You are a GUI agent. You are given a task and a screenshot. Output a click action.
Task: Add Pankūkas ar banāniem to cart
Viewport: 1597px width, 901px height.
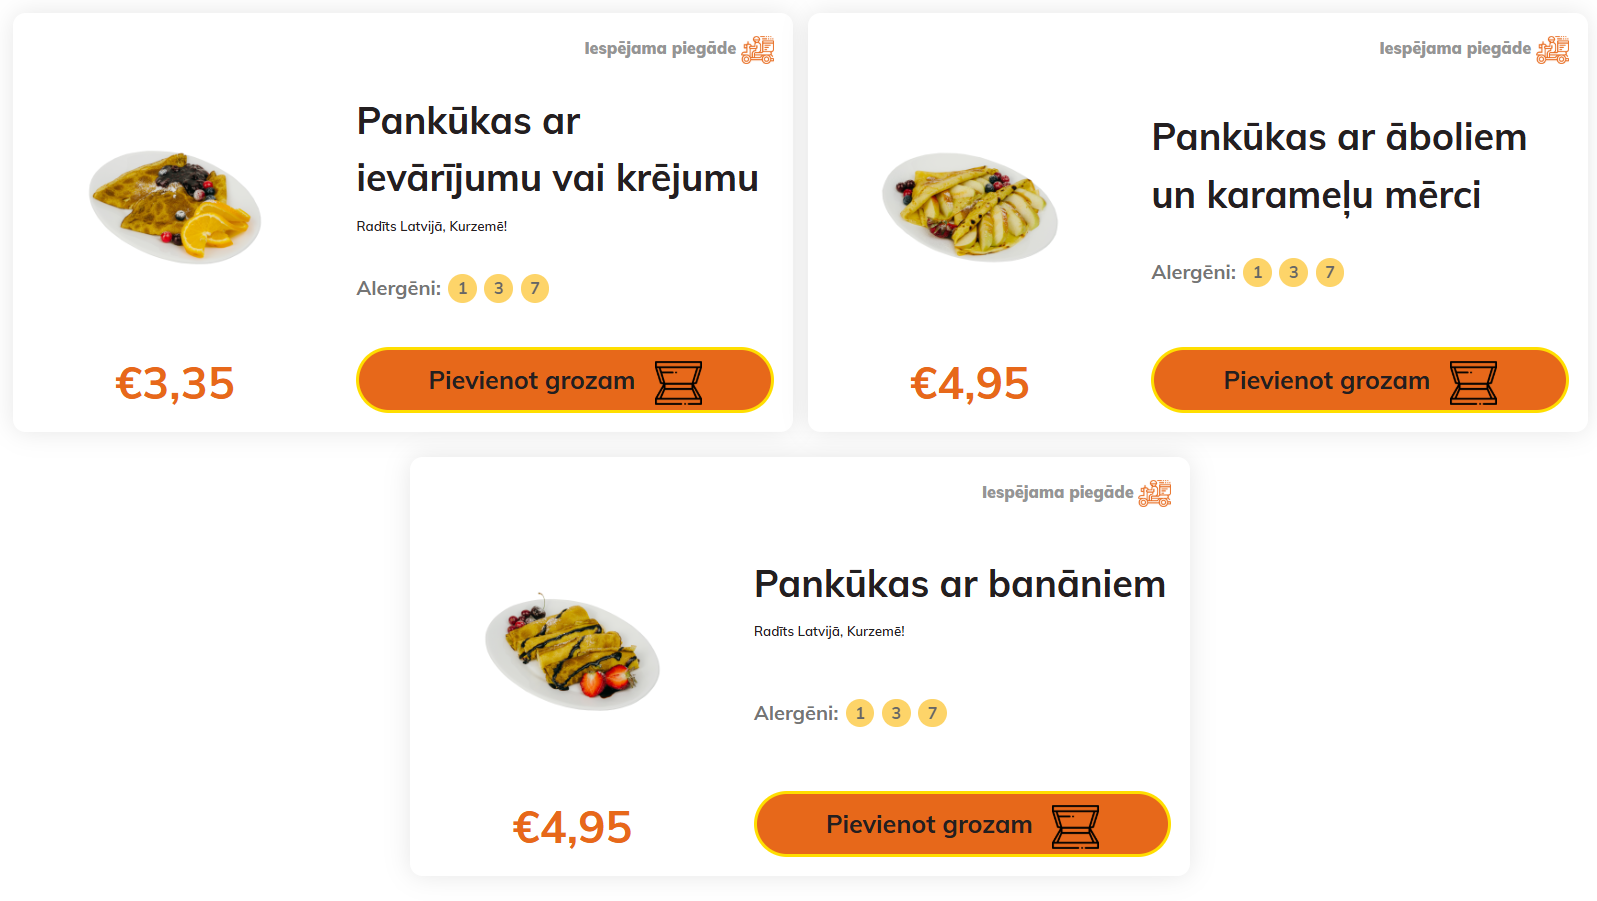coord(961,825)
